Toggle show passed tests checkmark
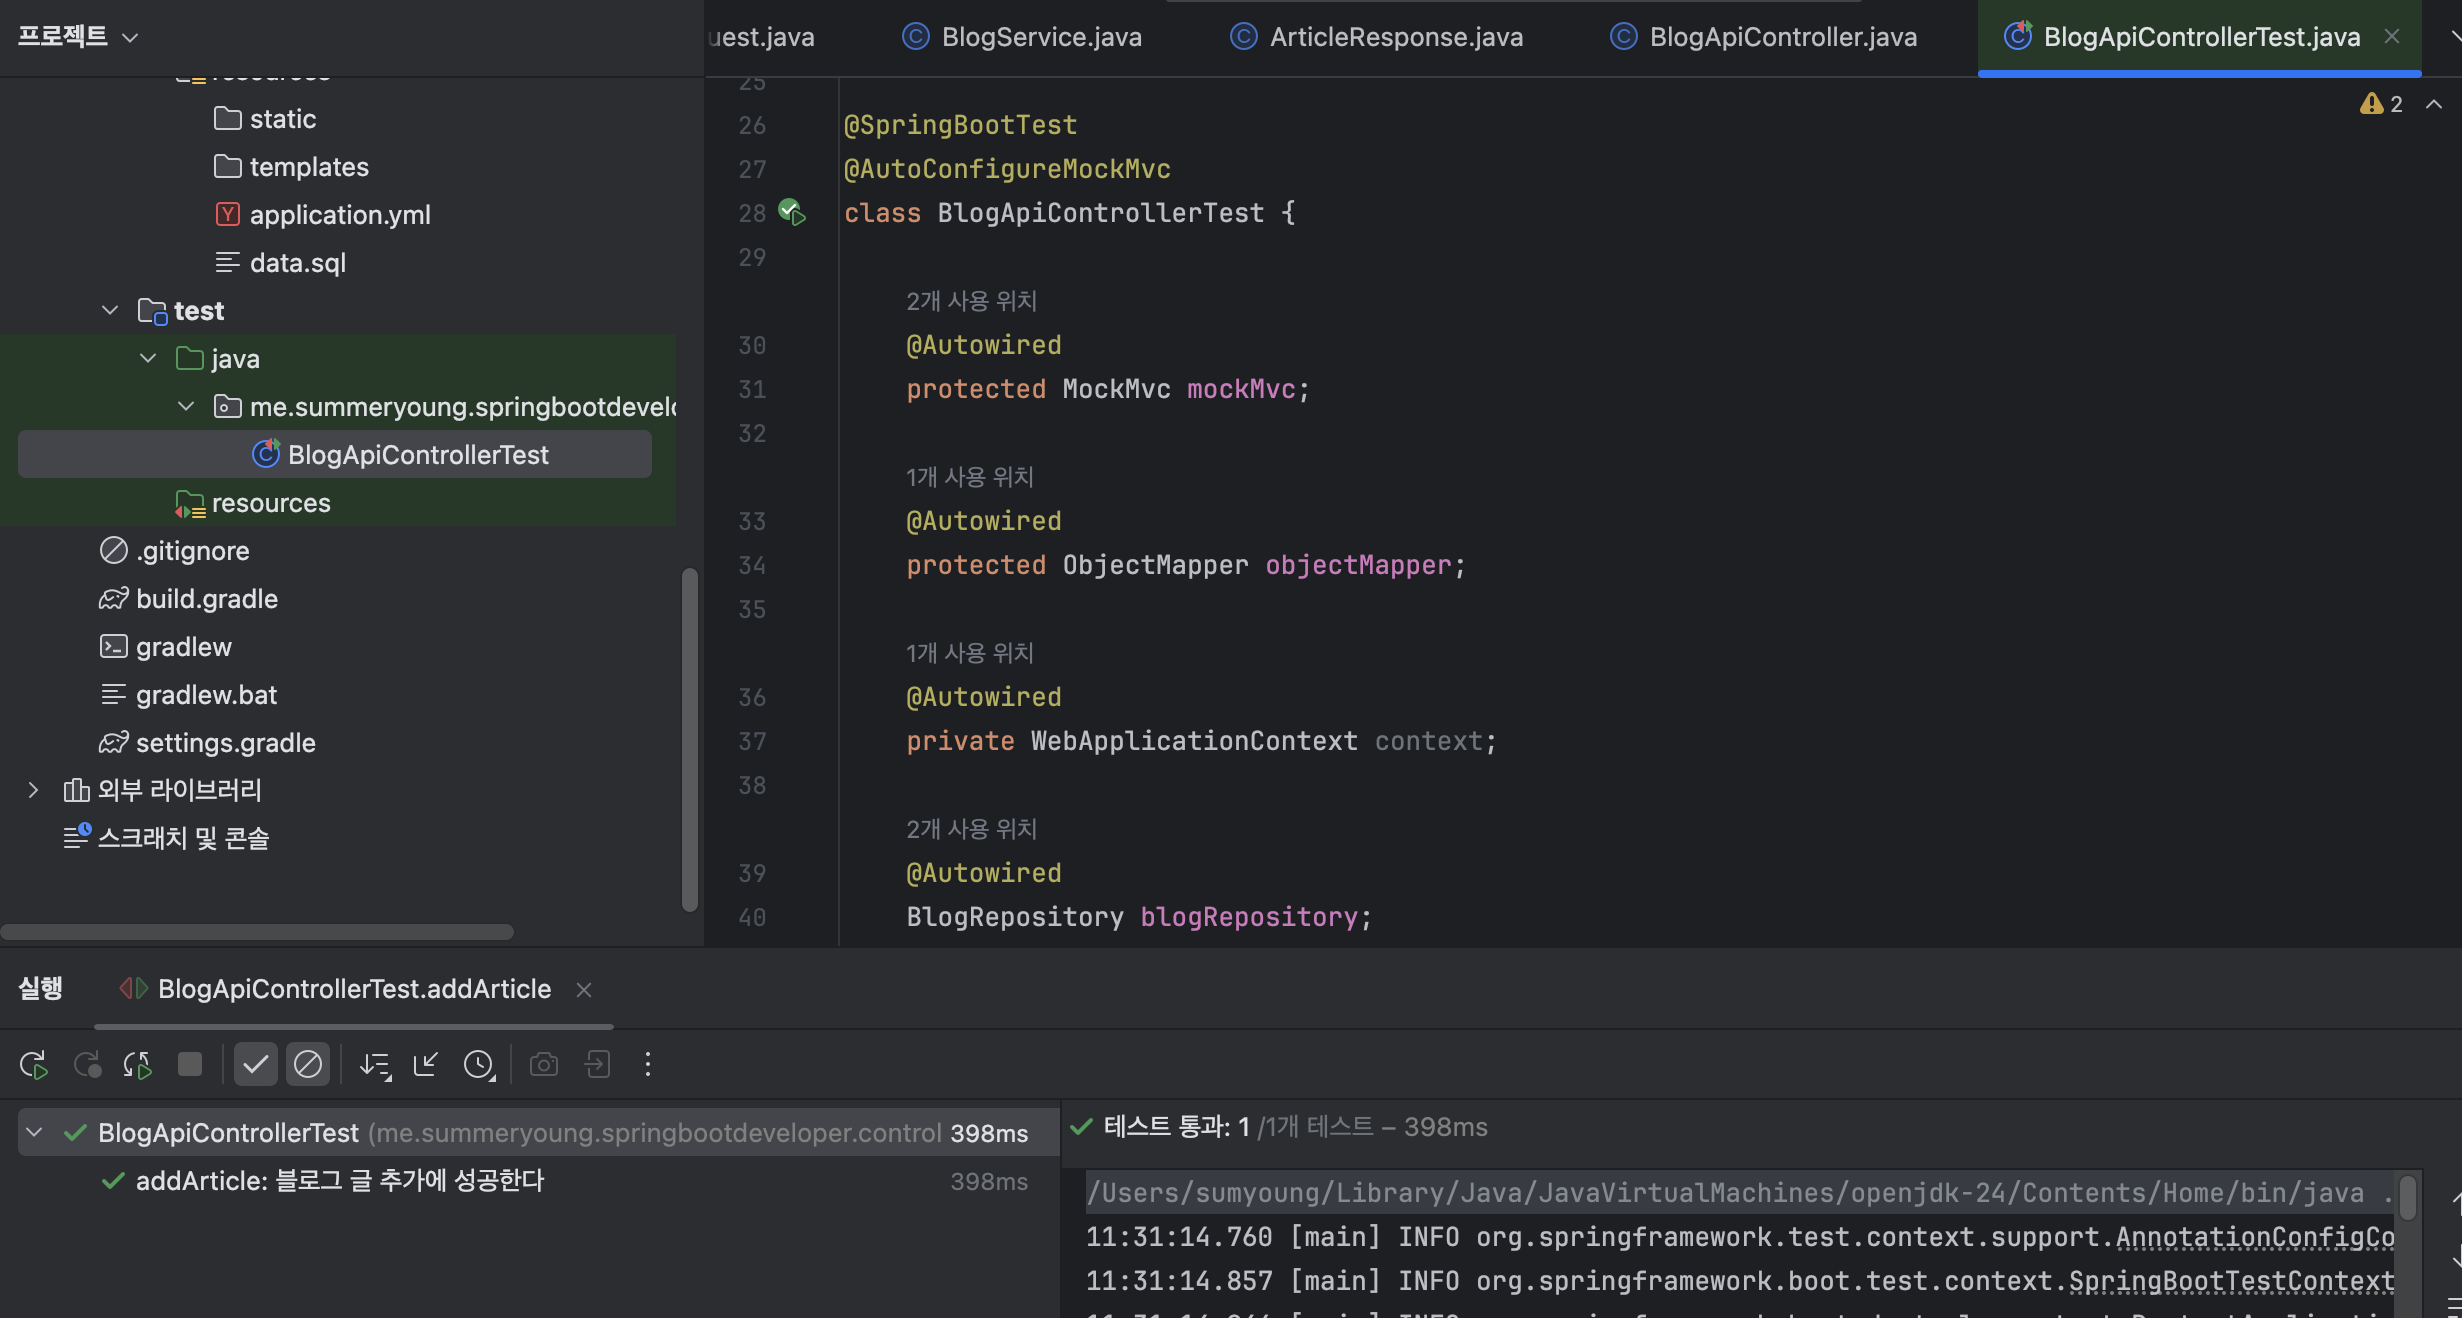Screen dimensions: 2462x1318 (x=255, y=1065)
